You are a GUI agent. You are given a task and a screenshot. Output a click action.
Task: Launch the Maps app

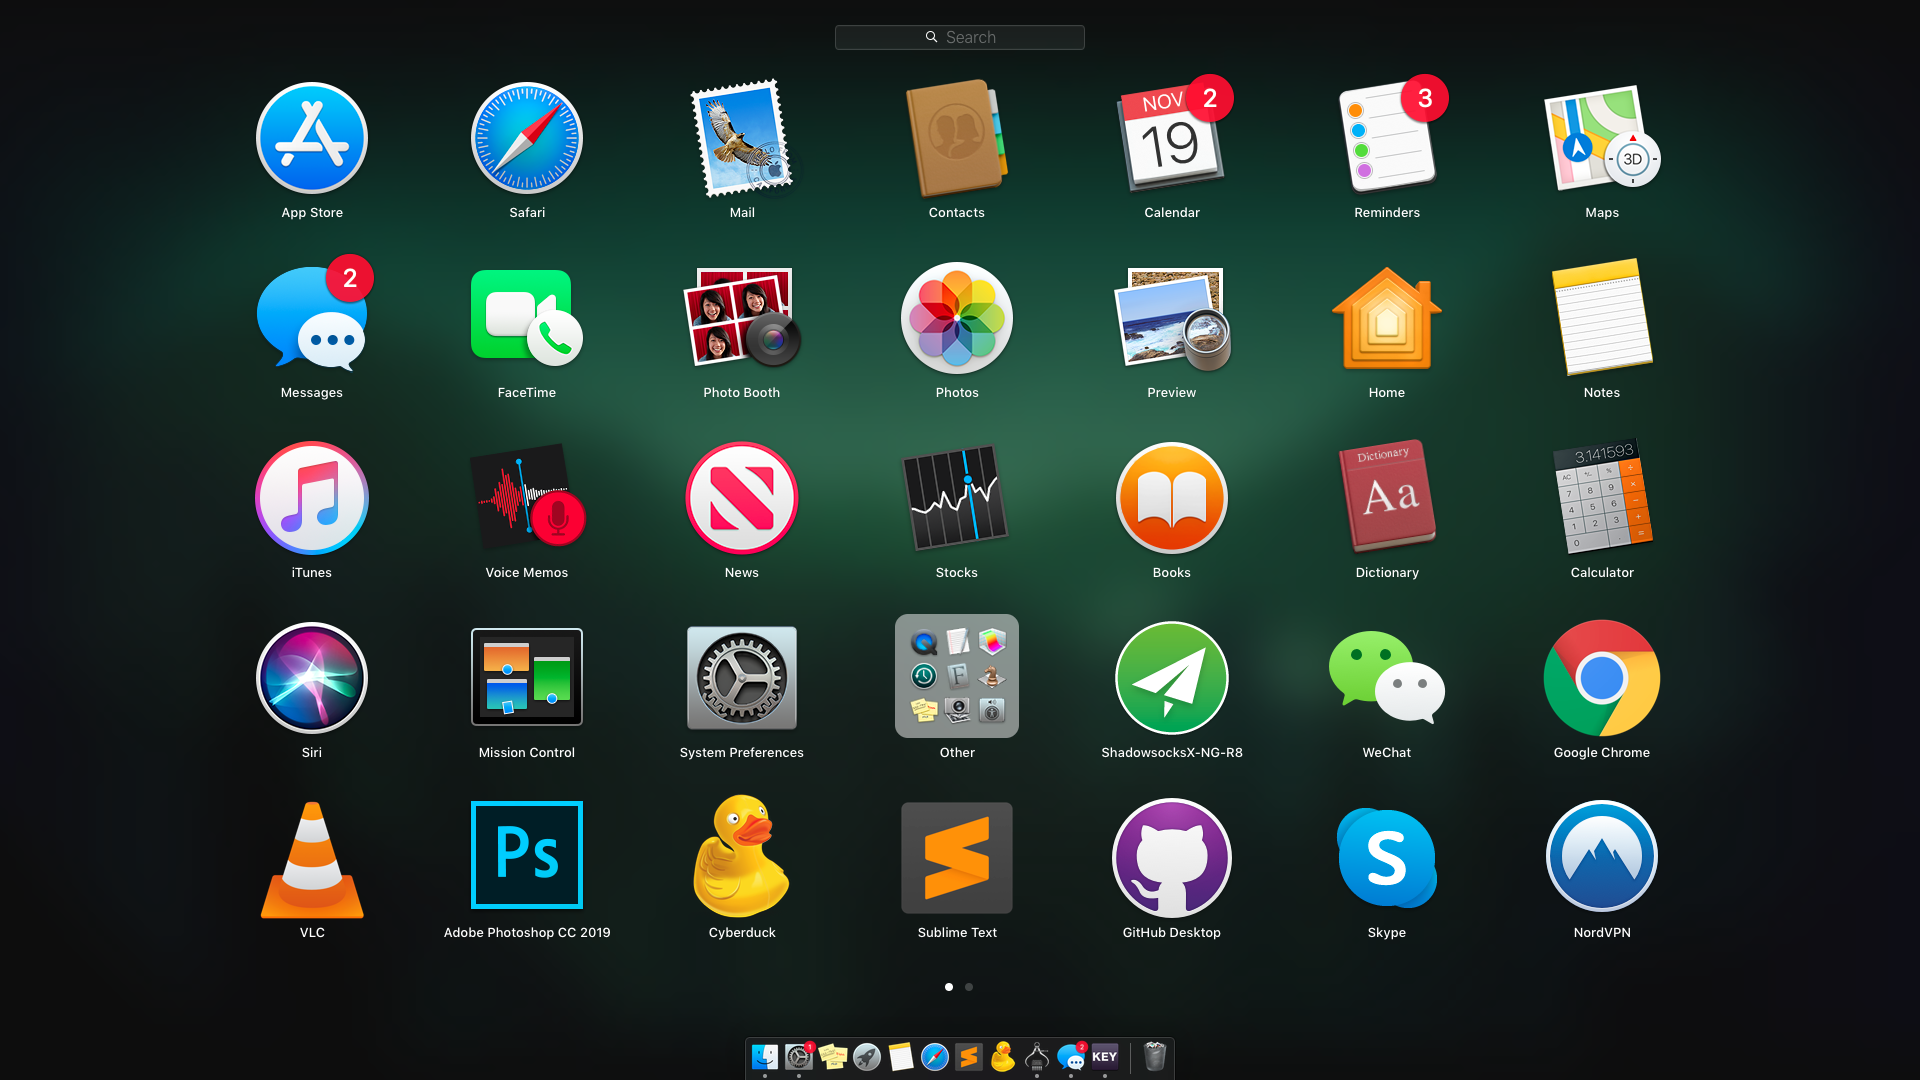point(1602,138)
